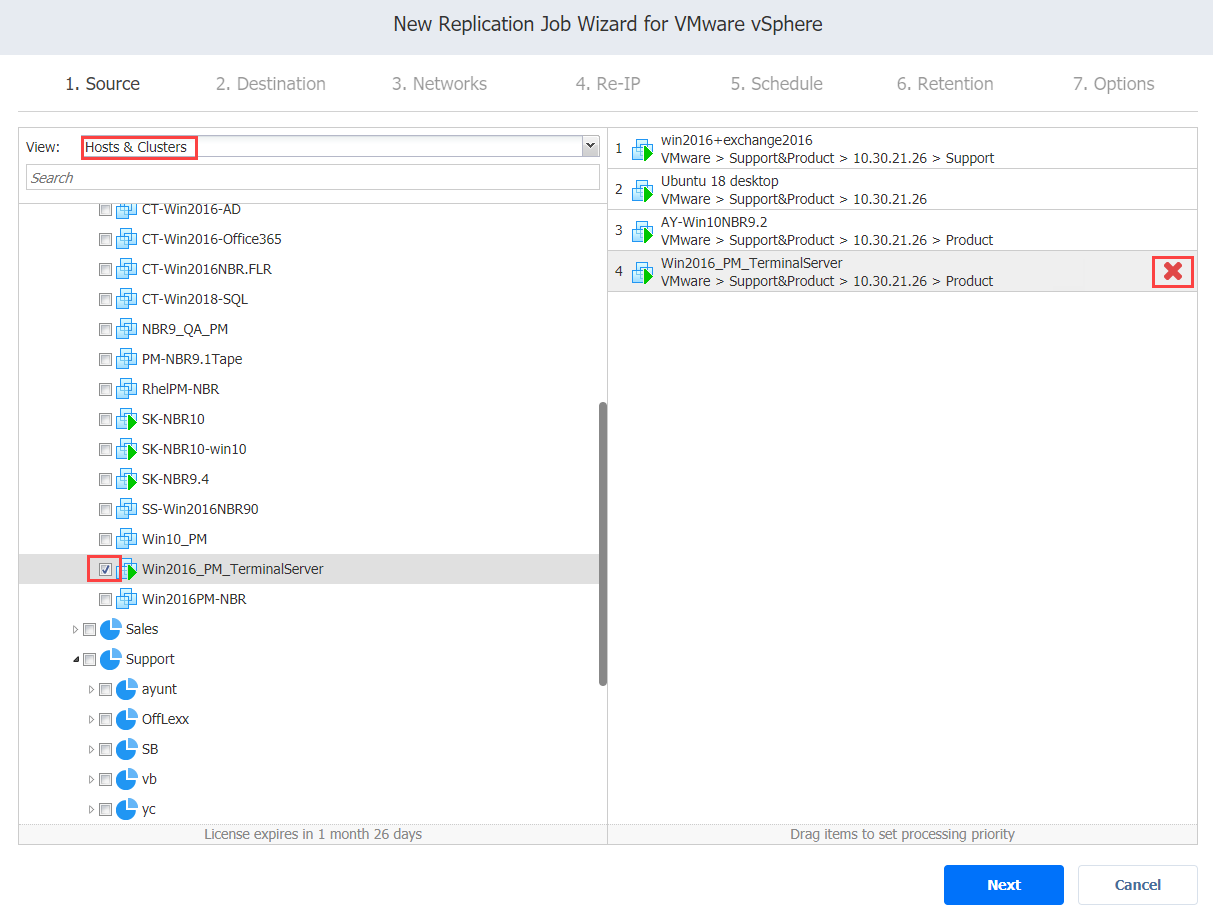This screenshot has width=1213, height=907.
Task: Click the SS-Win2016NBR90 VM icon
Action: [x=126, y=510]
